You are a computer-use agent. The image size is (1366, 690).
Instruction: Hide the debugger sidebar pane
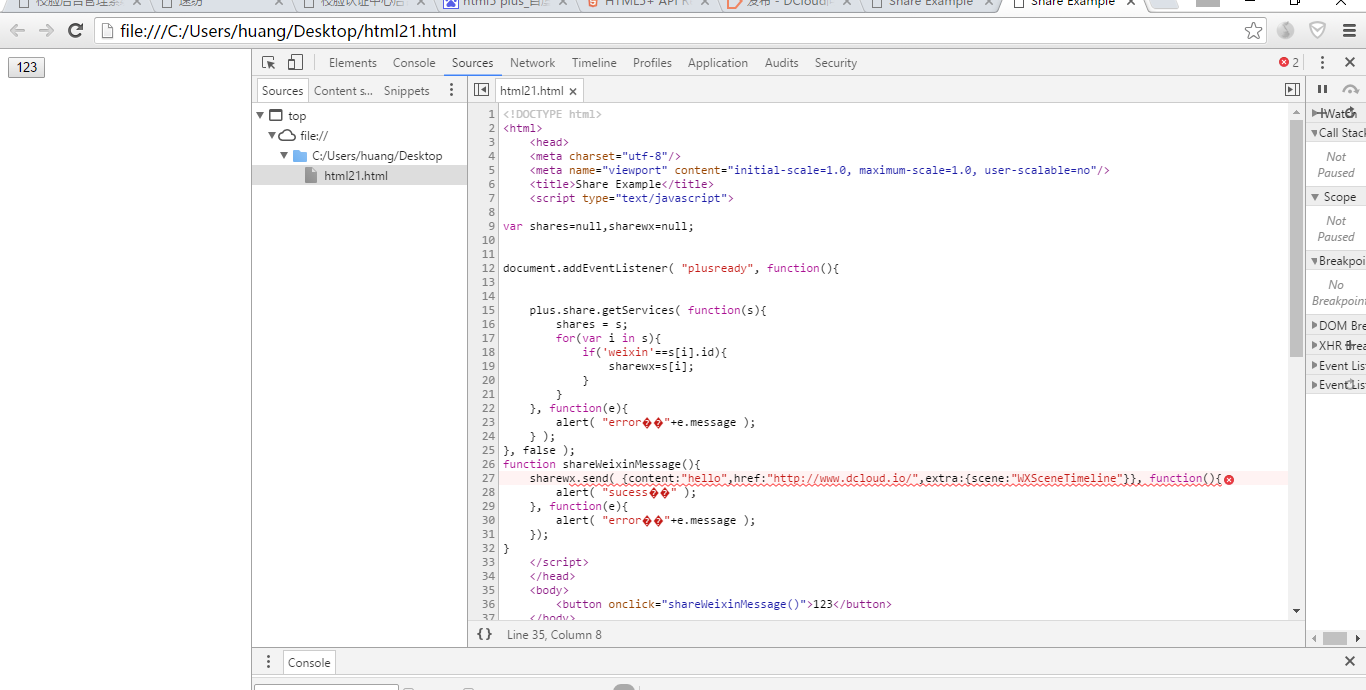pos(1292,90)
